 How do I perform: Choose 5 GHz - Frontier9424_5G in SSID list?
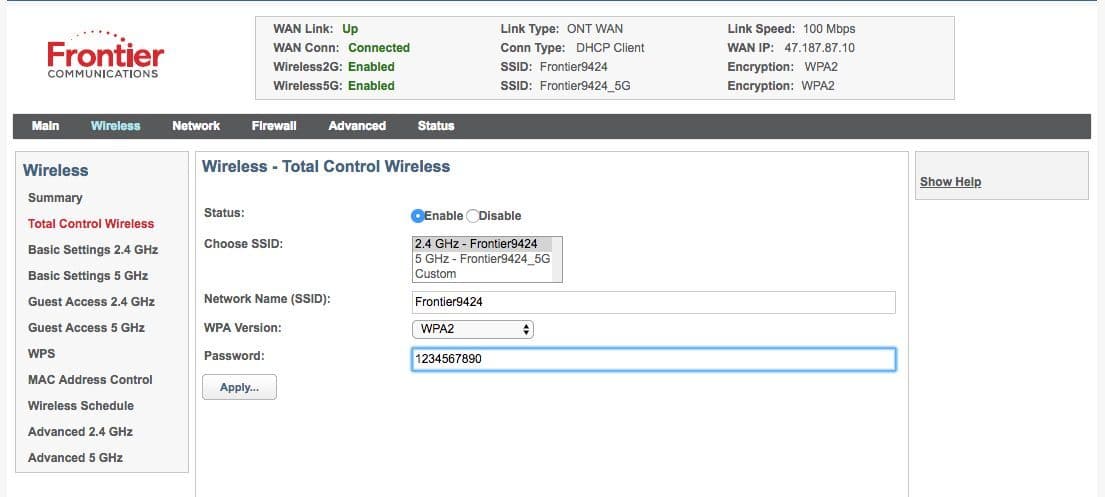483,259
